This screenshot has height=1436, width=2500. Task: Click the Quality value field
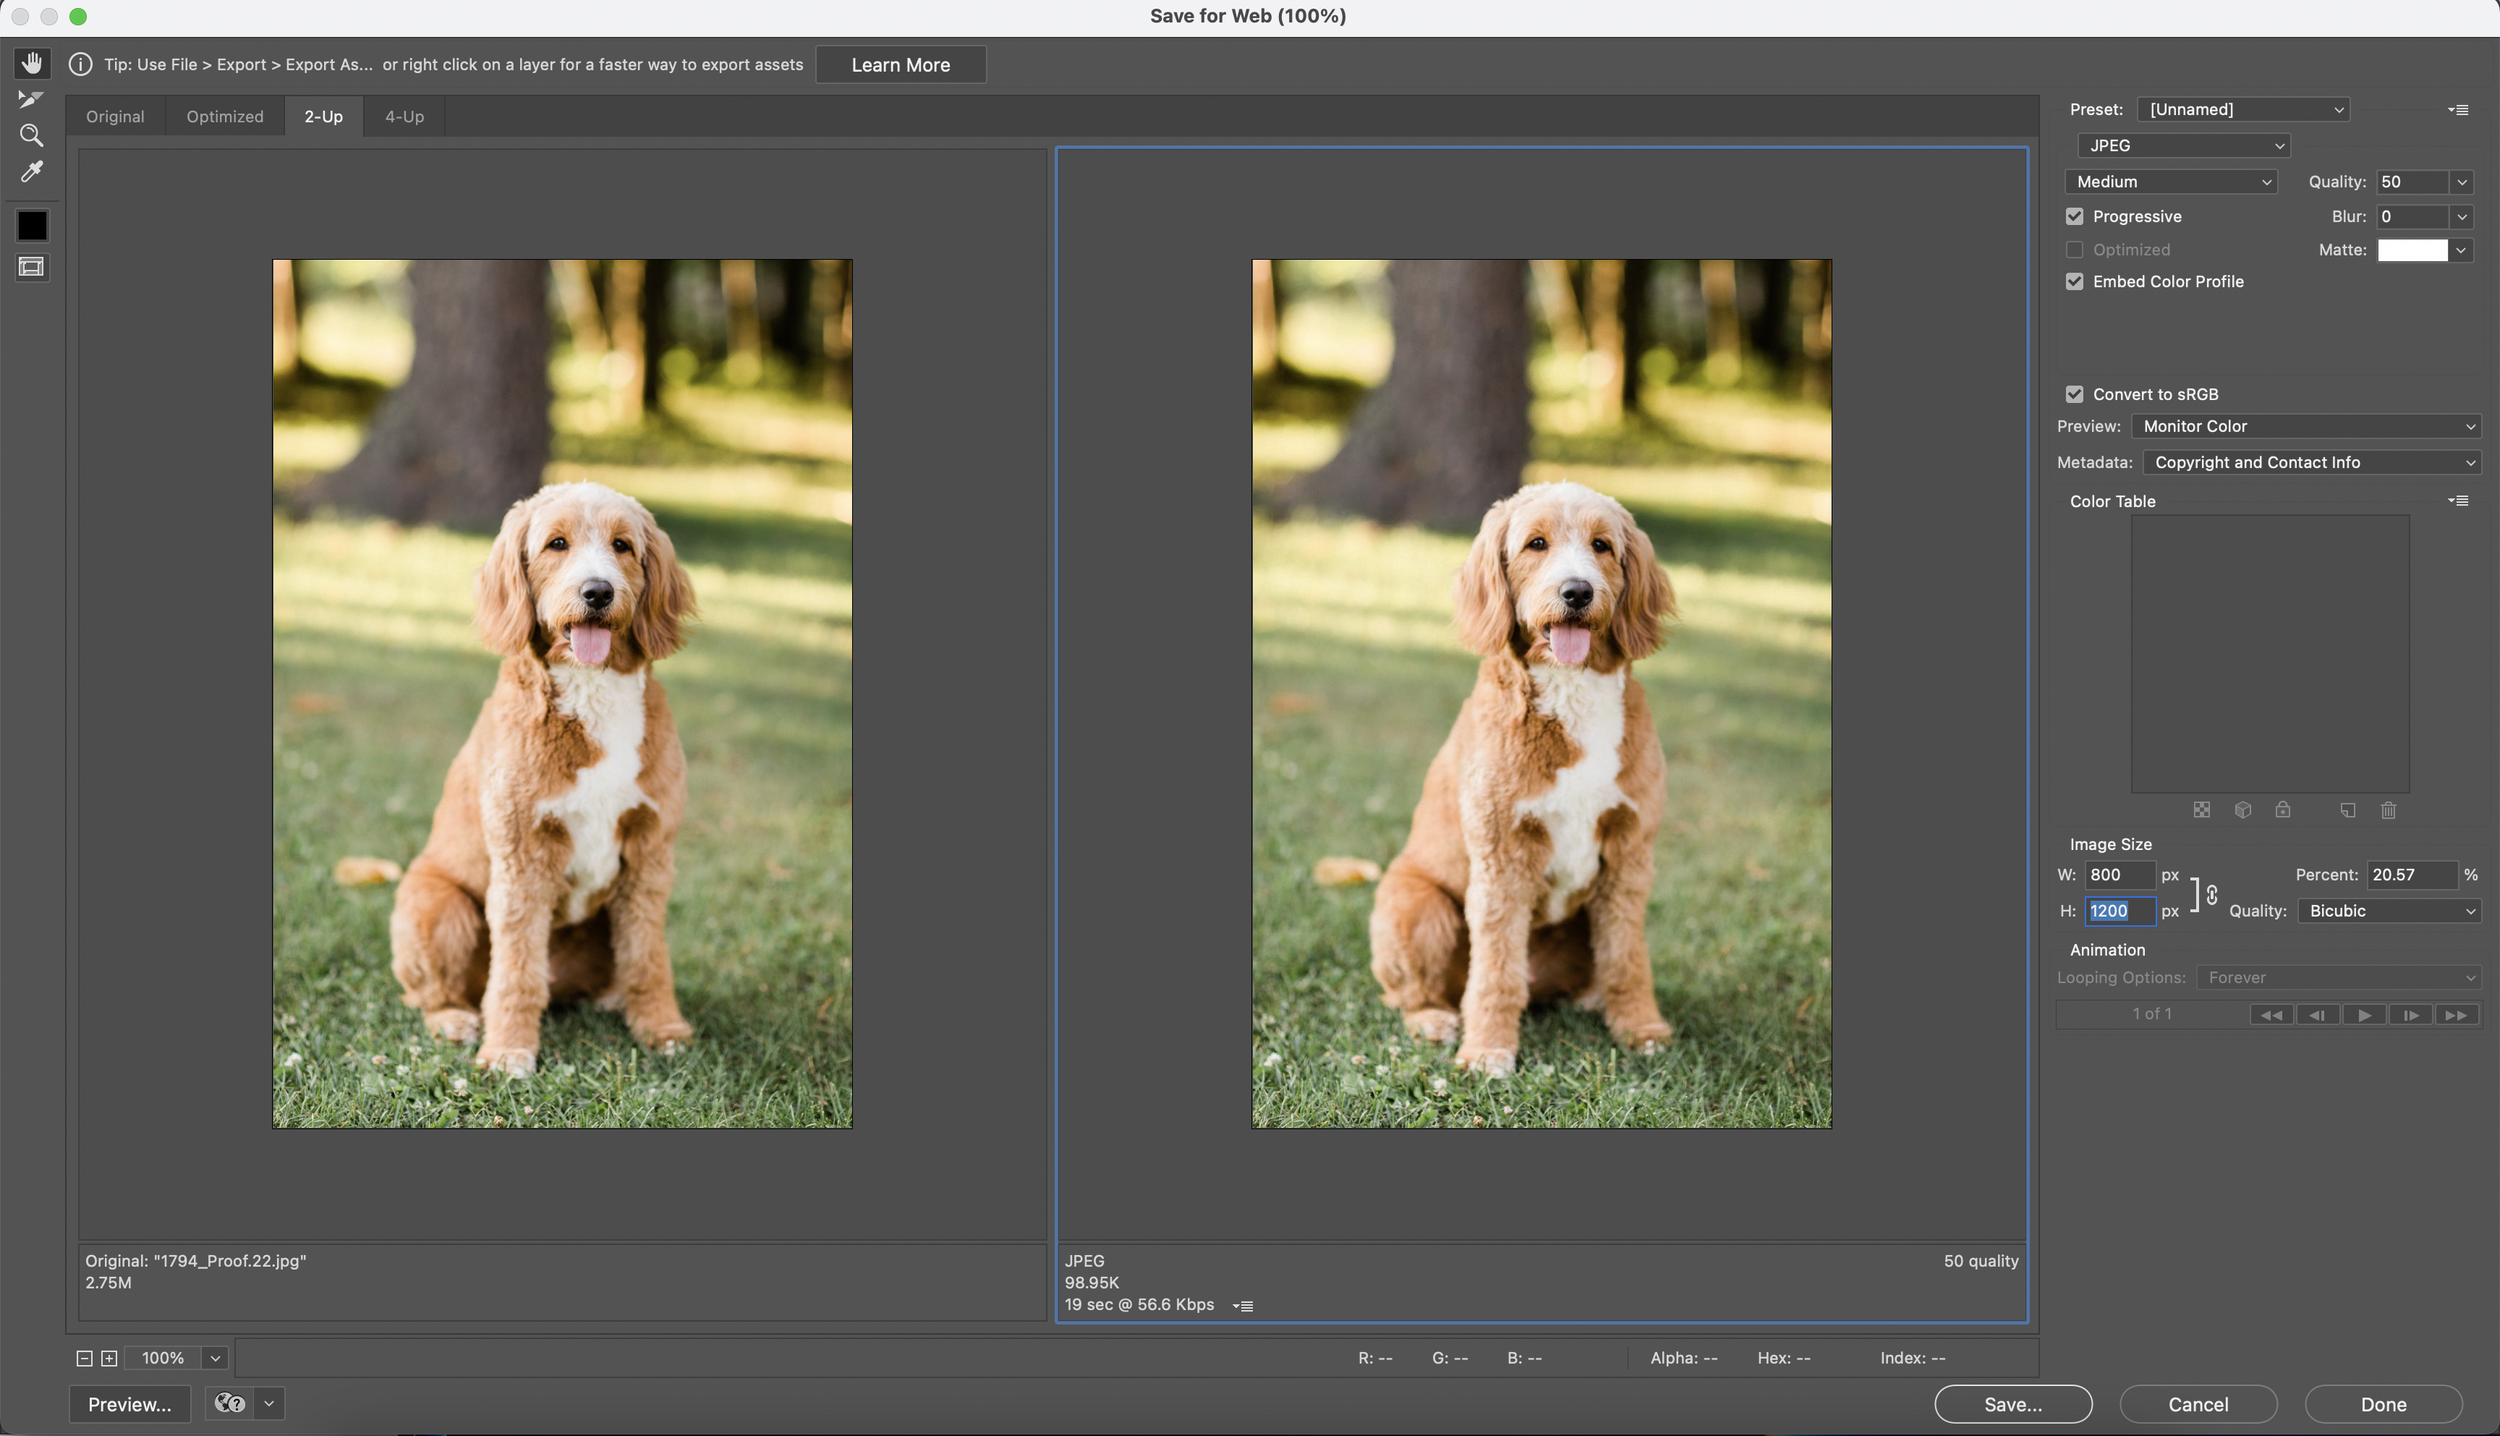tap(2412, 182)
